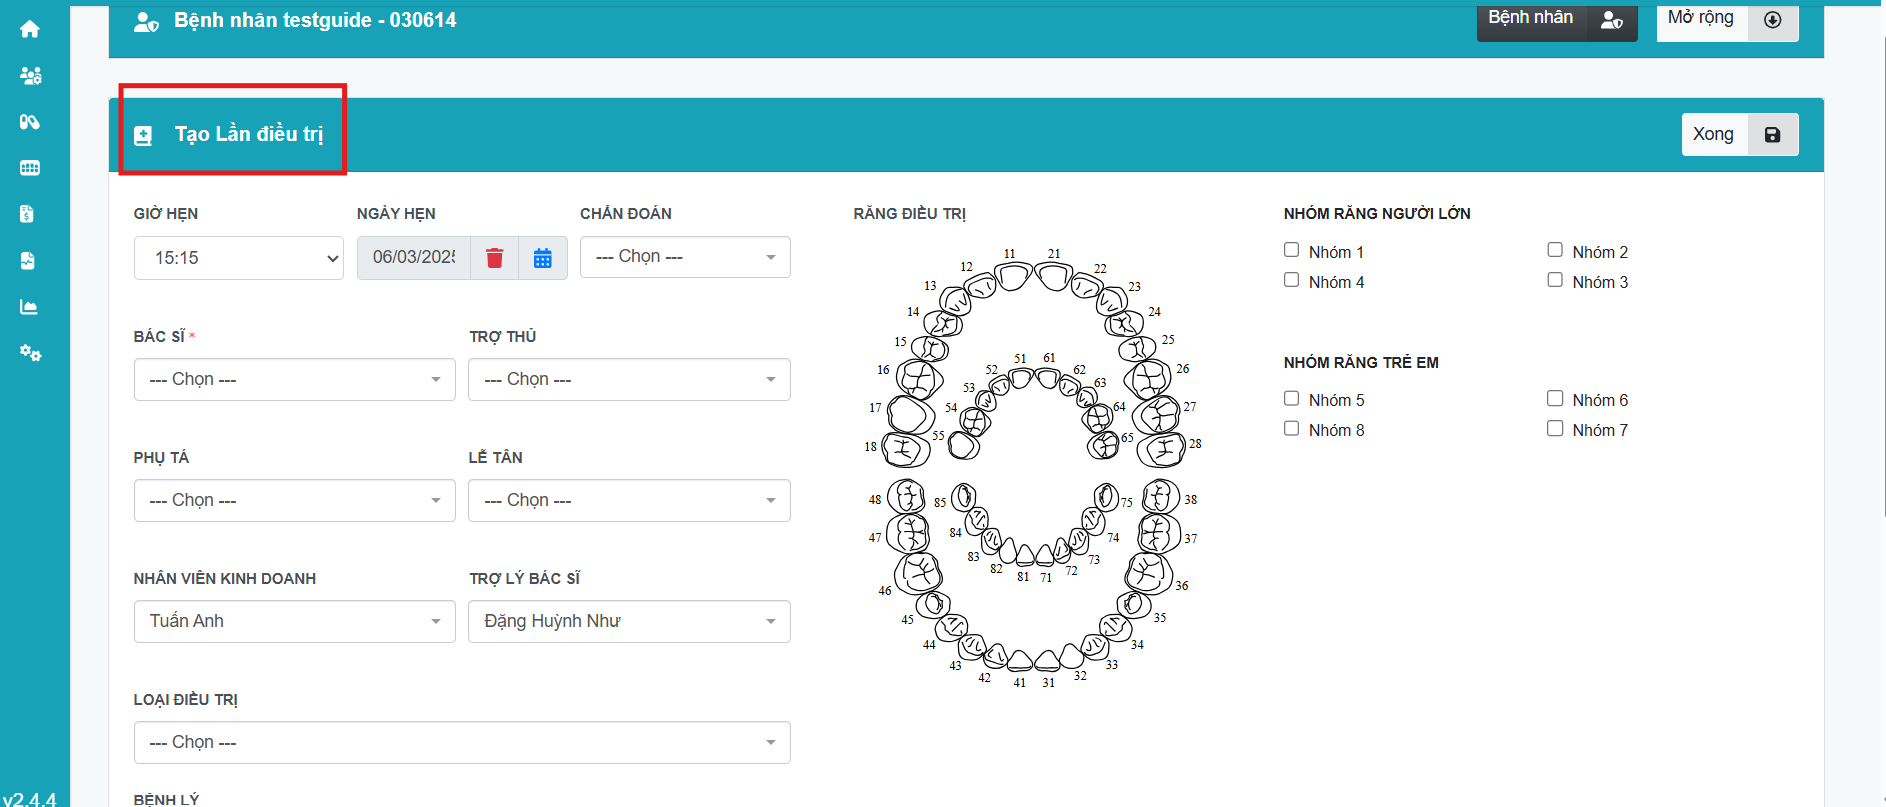1886x807 pixels.
Task: Clear appointment date with the red trash icon
Action: [x=494, y=258]
